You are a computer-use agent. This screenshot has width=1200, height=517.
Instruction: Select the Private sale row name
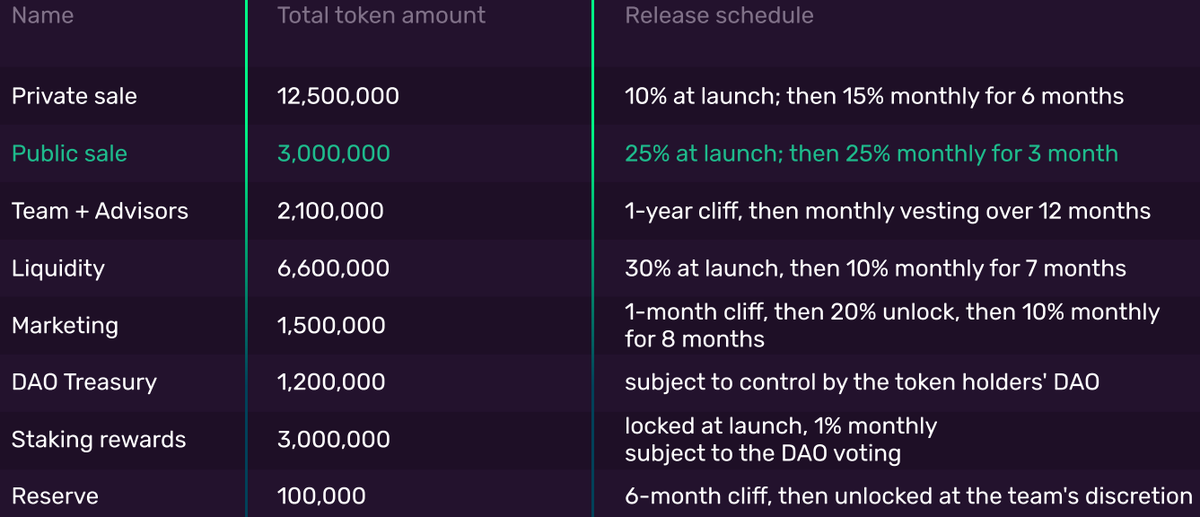pos(74,97)
